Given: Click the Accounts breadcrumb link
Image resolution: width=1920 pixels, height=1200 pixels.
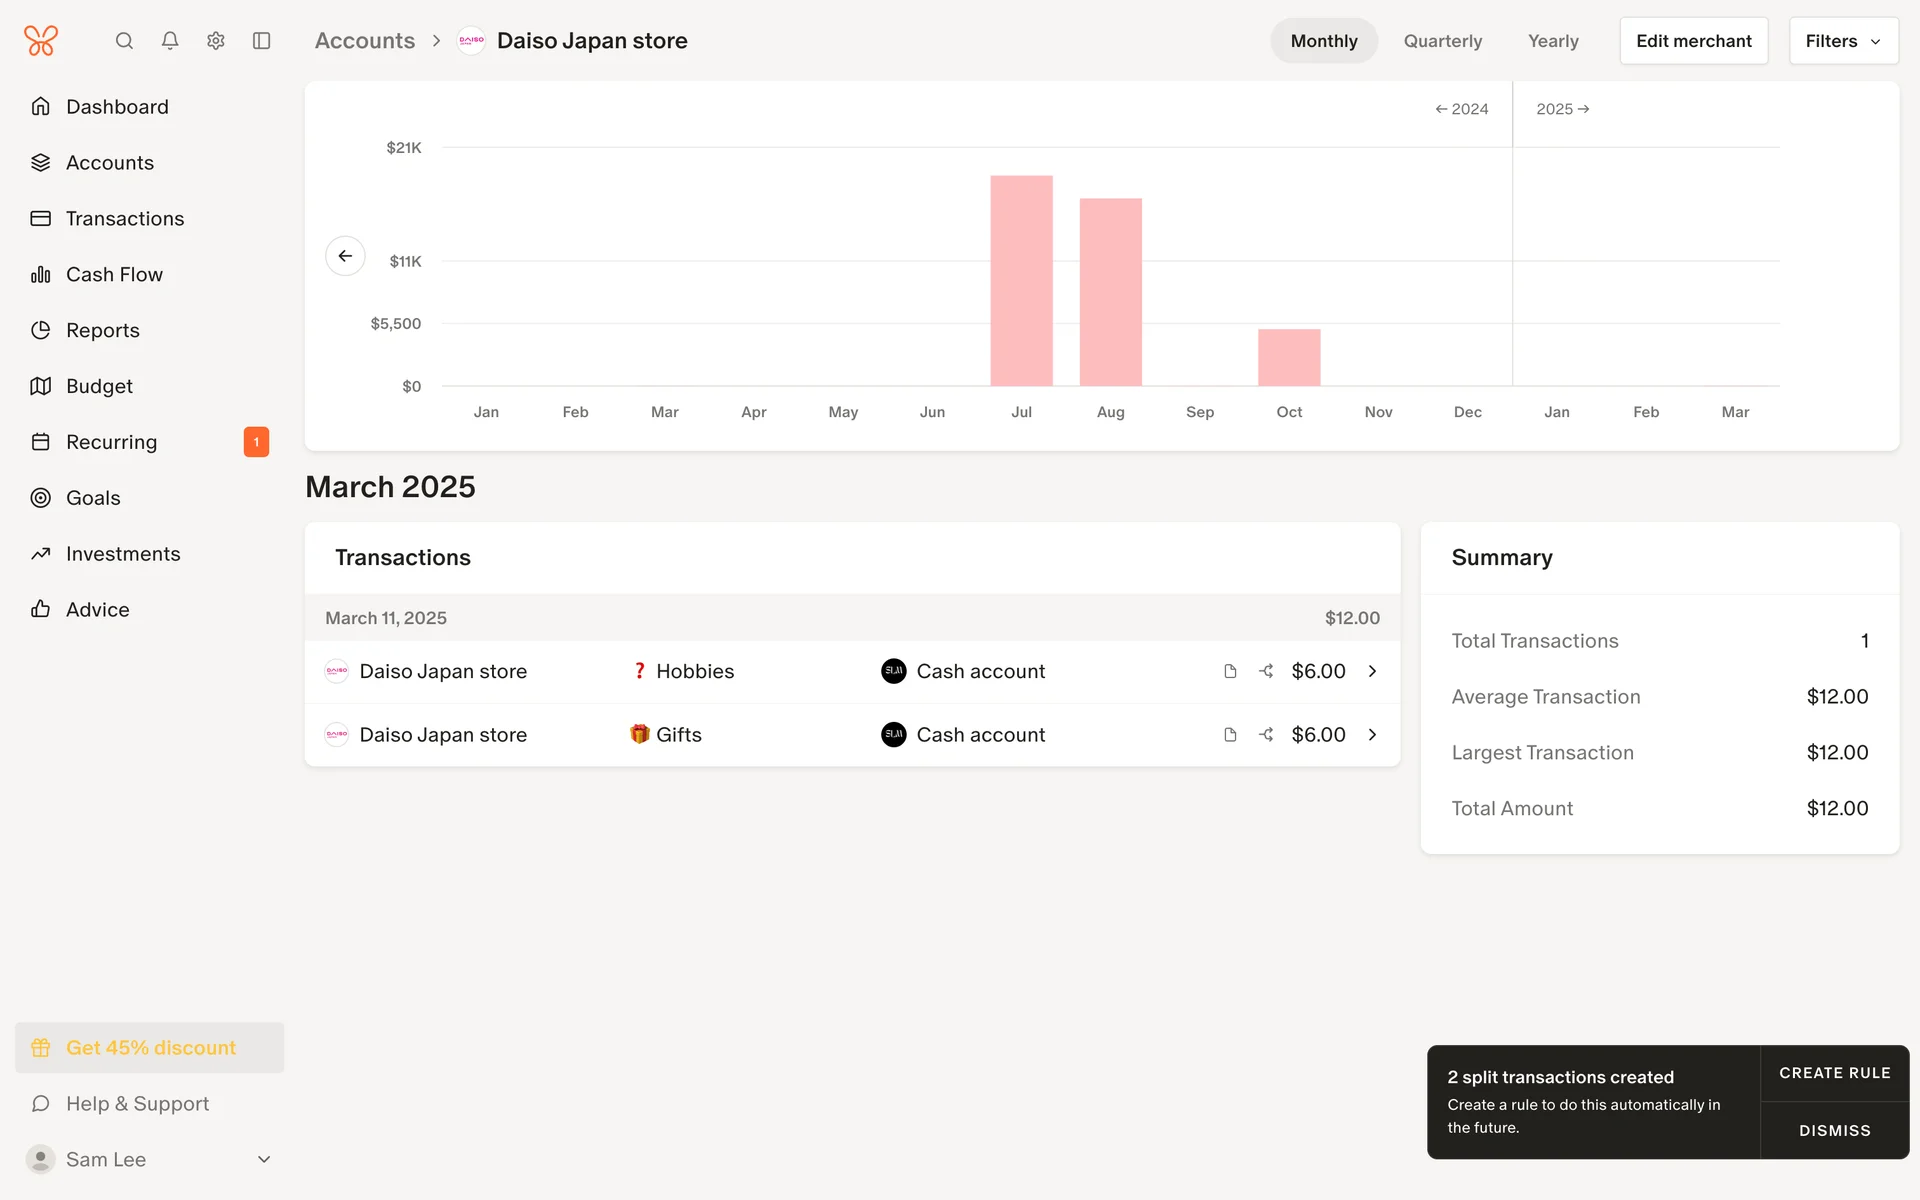Looking at the screenshot, I should coord(365,41).
